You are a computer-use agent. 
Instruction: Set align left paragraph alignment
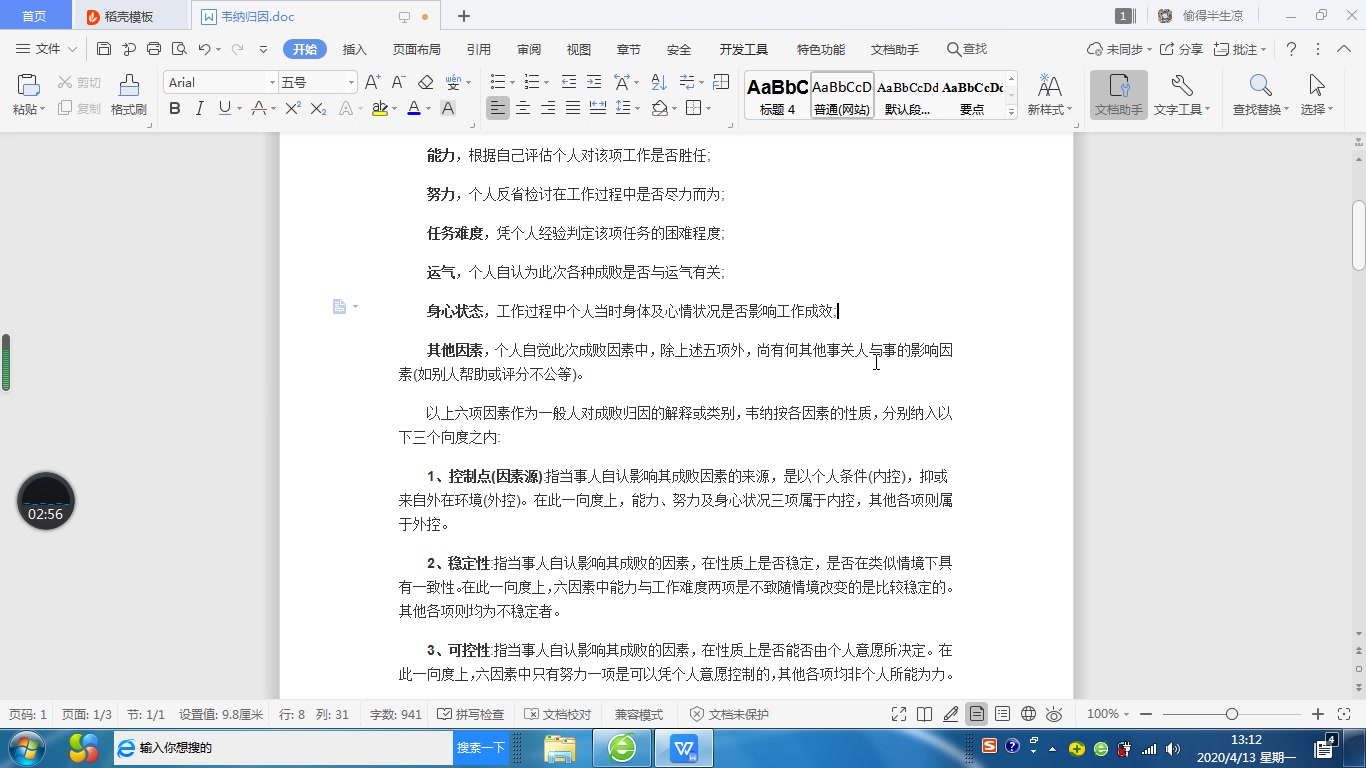[497, 108]
